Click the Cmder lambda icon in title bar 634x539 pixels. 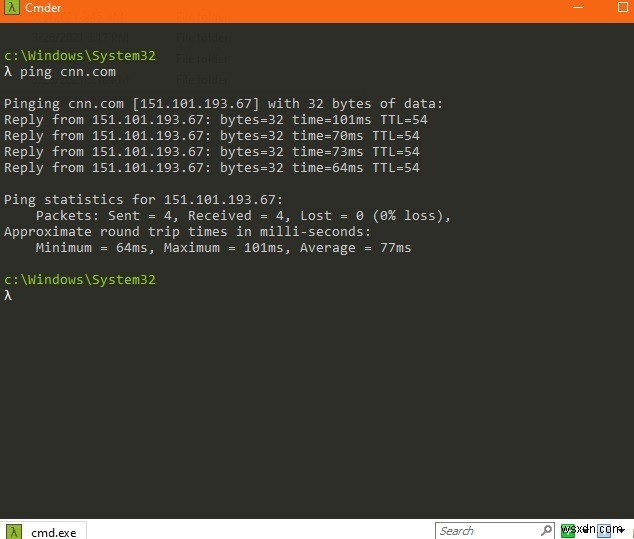tap(12, 7)
